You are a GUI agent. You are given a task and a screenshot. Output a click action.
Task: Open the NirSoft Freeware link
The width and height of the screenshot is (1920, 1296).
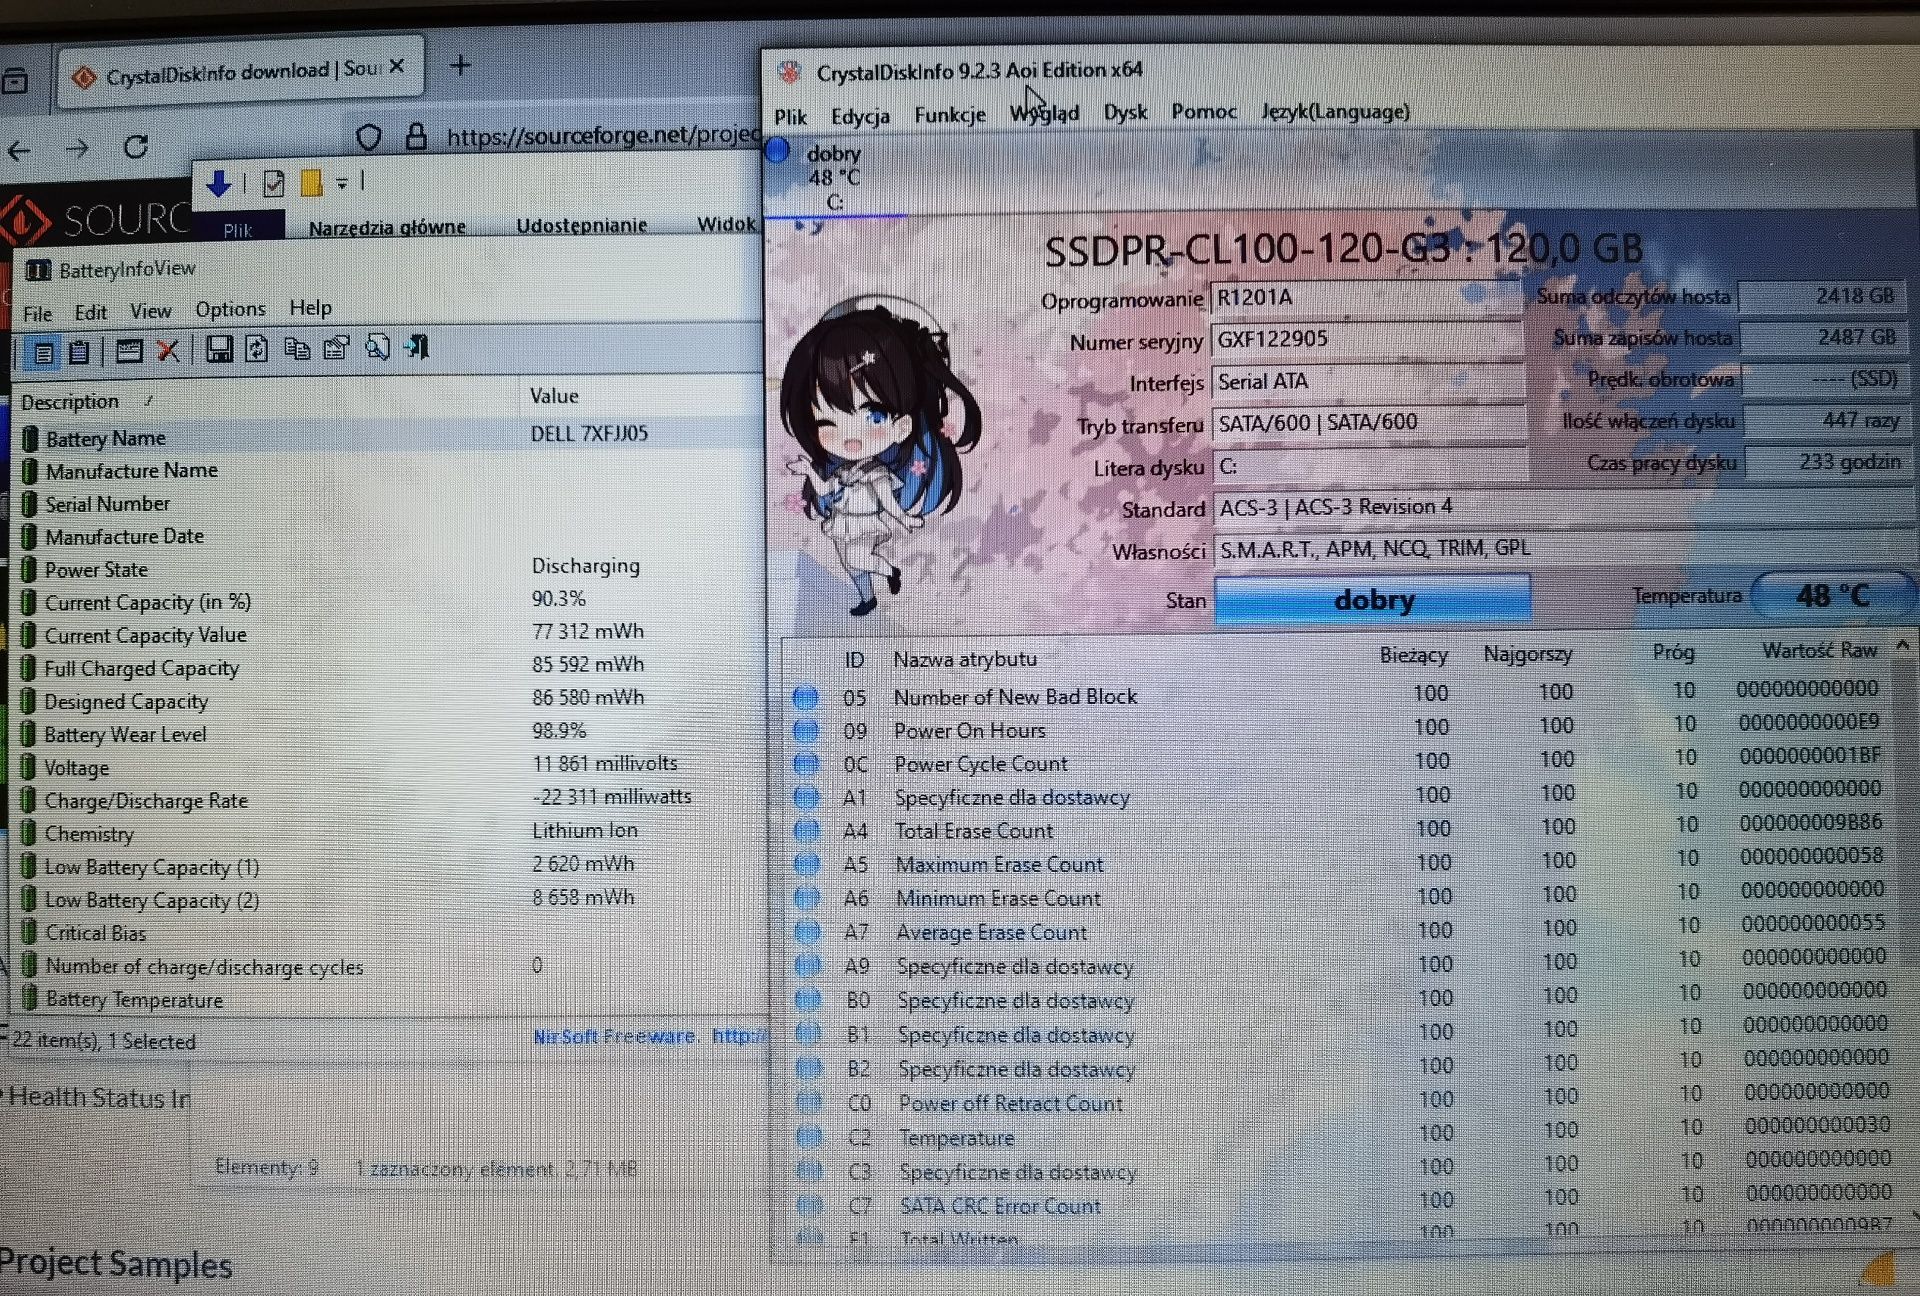pyautogui.click(x=651, y=1036)
